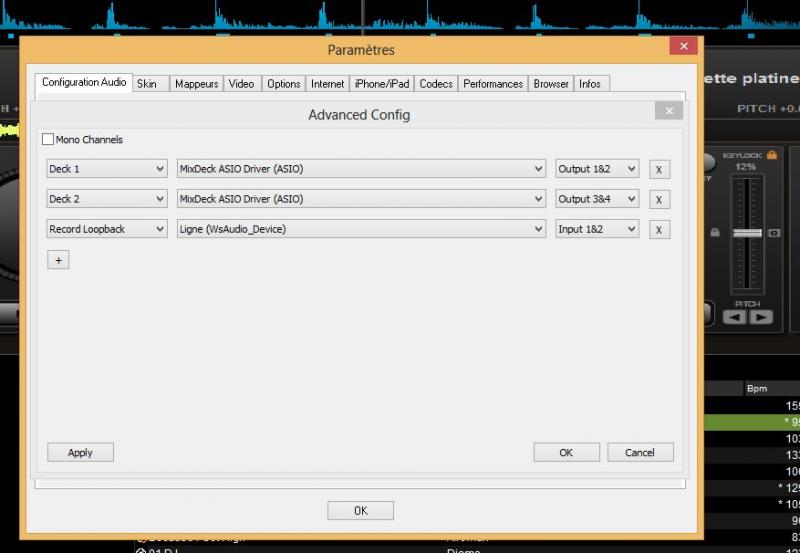Screen dimensions: 800x553
Task: Remove the Deck 1 row with X
Action: click(x=659, y=169)
